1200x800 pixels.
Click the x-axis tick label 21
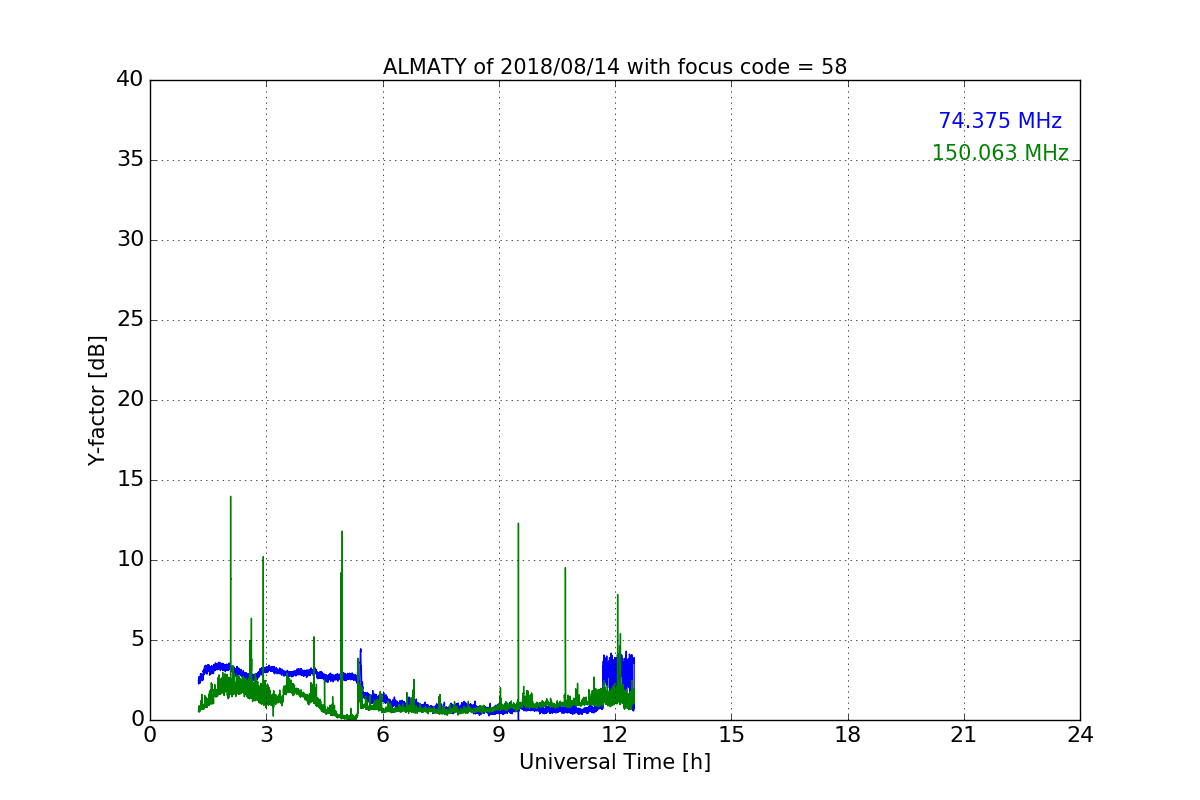[964, 735]
